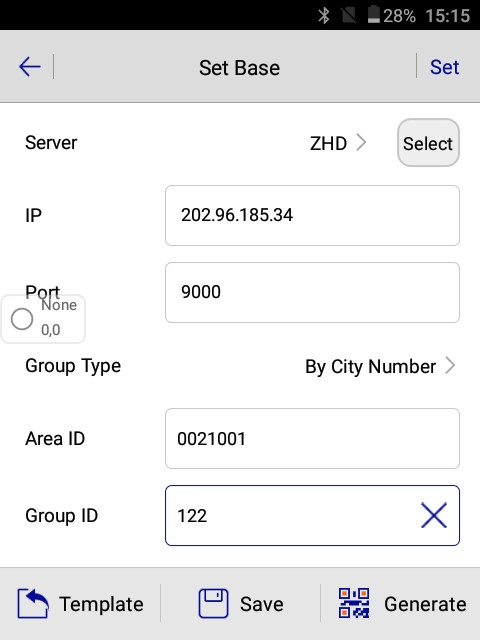This screenshot has width=480, height=640.
Task: Focus the Group ID field with 122
Action: [x=312, y=516]
